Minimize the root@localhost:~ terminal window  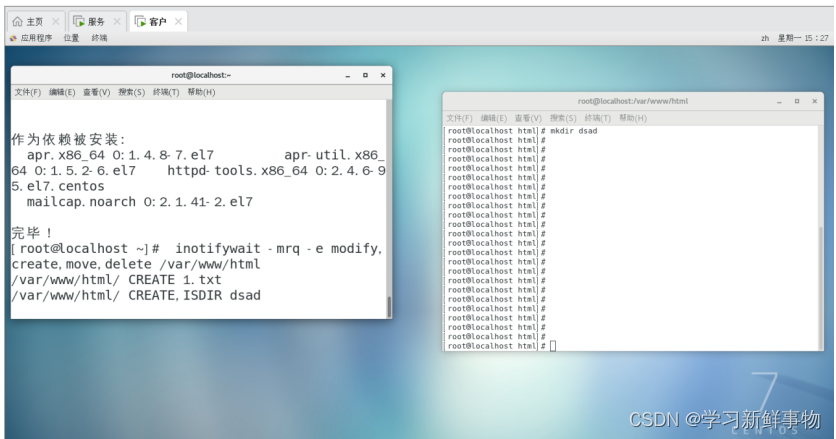pos(348,76)
